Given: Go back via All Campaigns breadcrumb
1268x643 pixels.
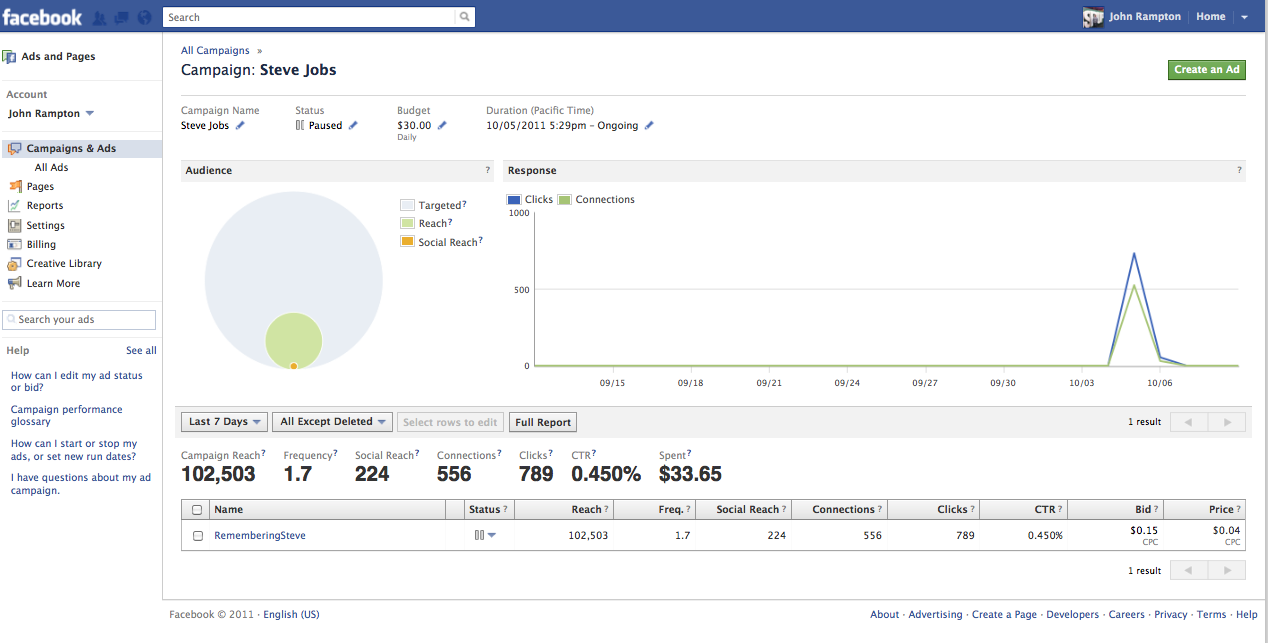Looking at the screenshot, I should [215, 50].
